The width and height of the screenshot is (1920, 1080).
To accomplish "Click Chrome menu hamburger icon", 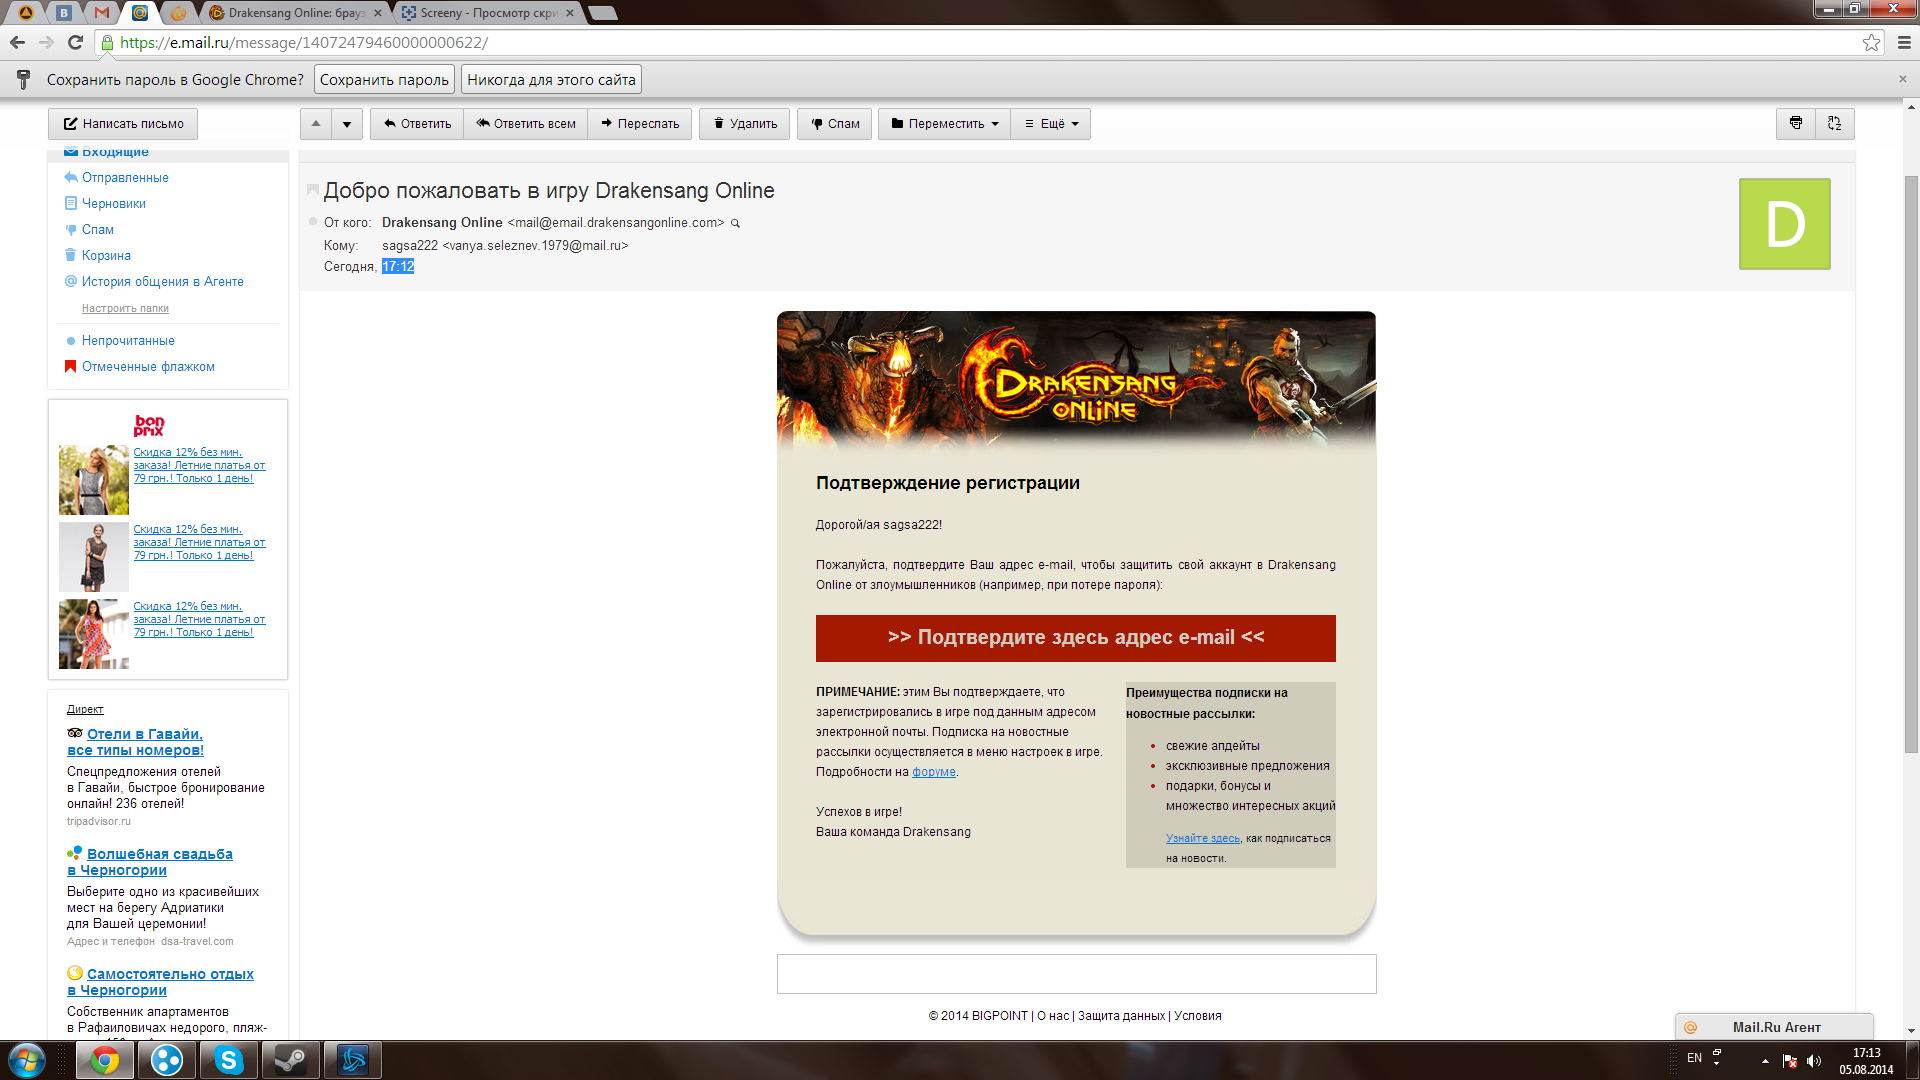I will (1904, 42).
